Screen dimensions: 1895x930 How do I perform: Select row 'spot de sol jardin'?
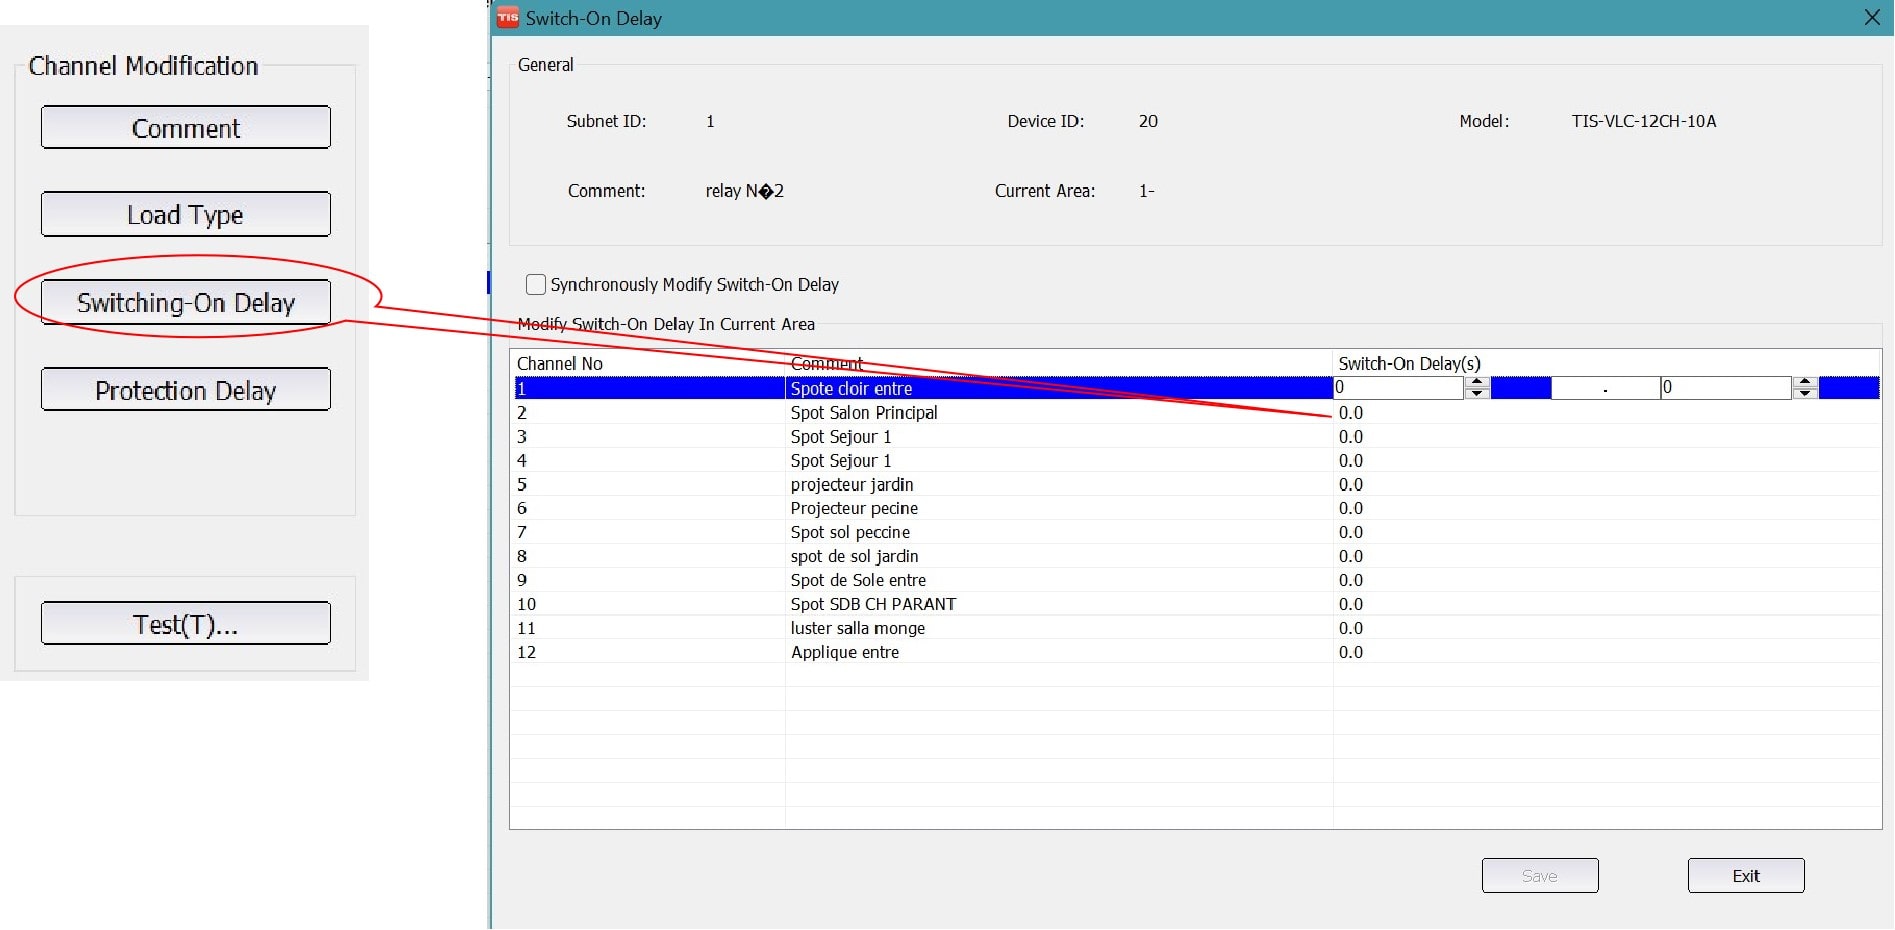(x=1197, y=557)
